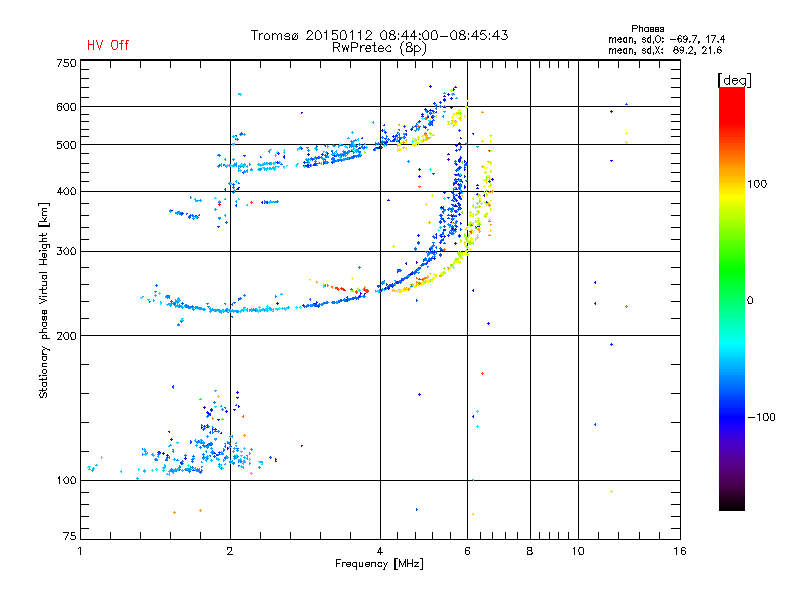Click the 'Frequency [MHz]' axis title
The height and width of the screenshot is (600, 800).
pos(379,564)
